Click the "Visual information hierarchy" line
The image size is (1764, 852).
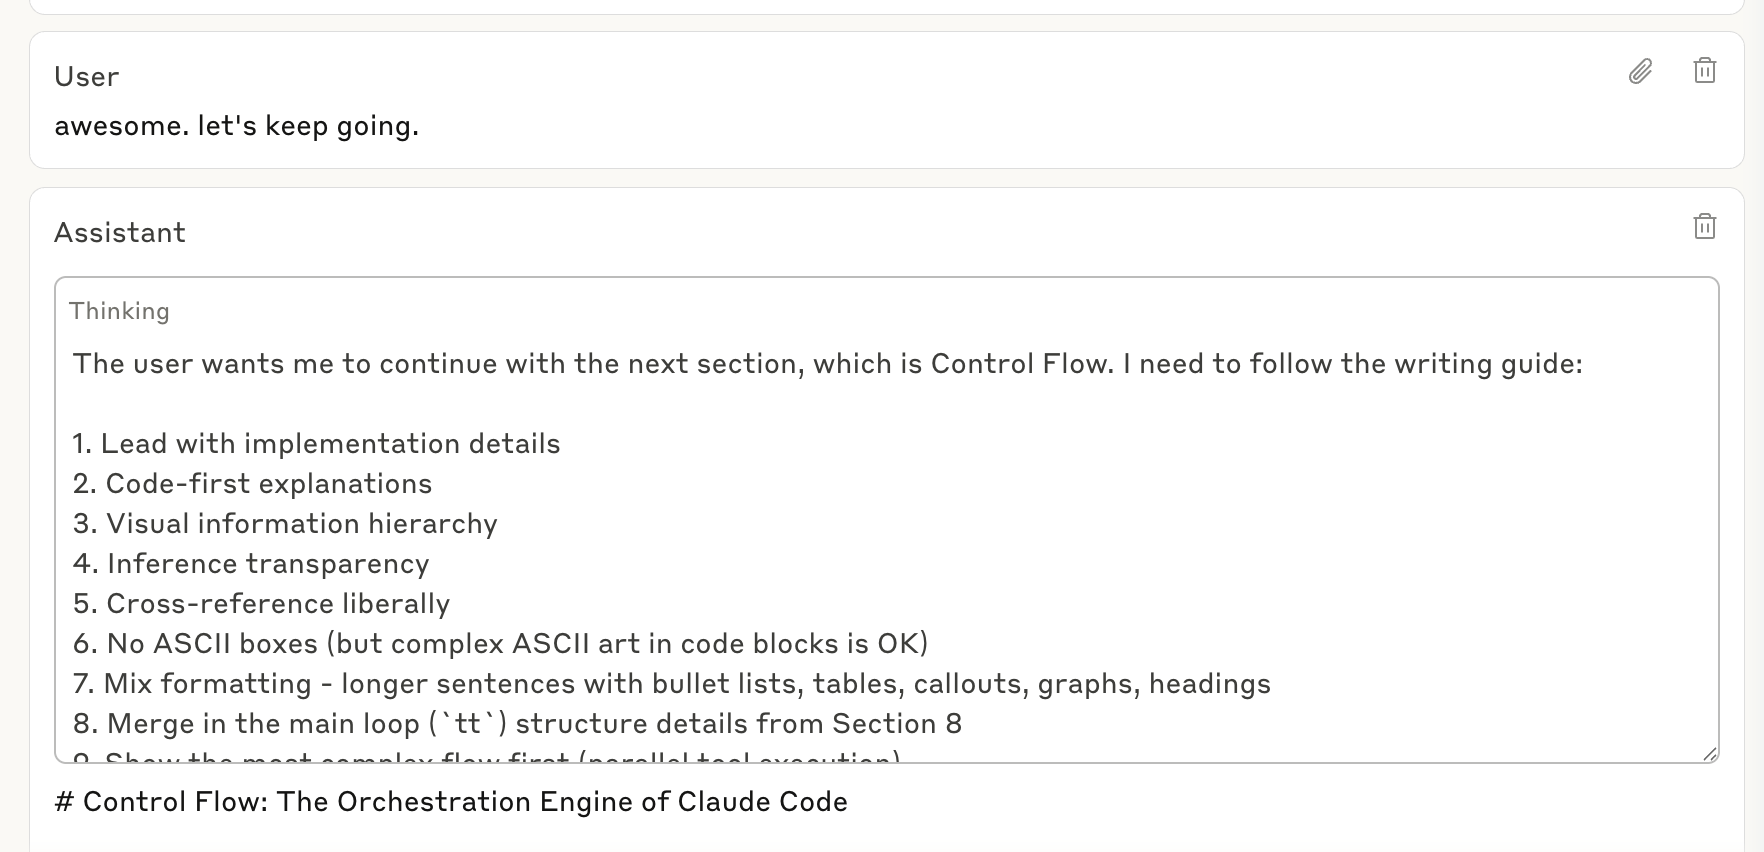point(284,523)
